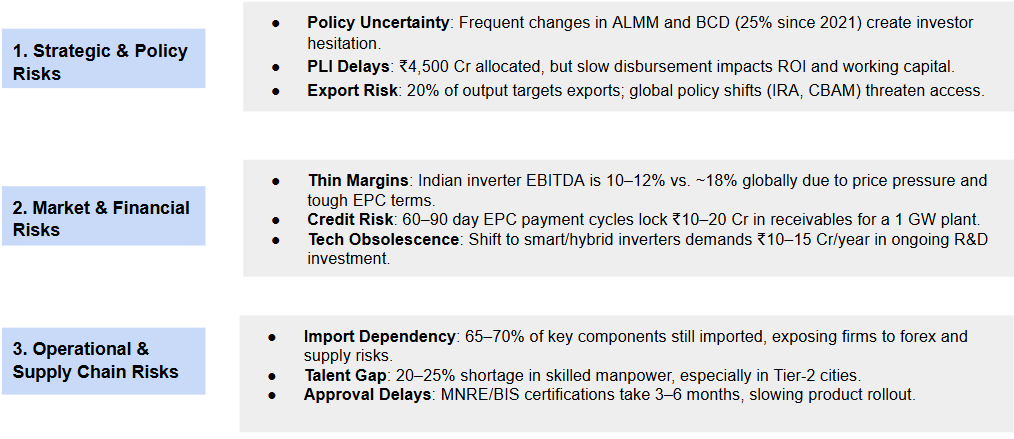This screenshot has width=1014, height=439.
Task: Click the Export Risk heading
Action: pos(350,90)
